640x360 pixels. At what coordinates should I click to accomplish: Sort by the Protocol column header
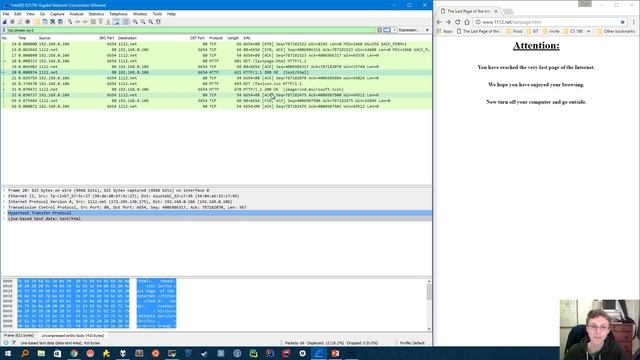pyautogui.click(x=216, y=38)
